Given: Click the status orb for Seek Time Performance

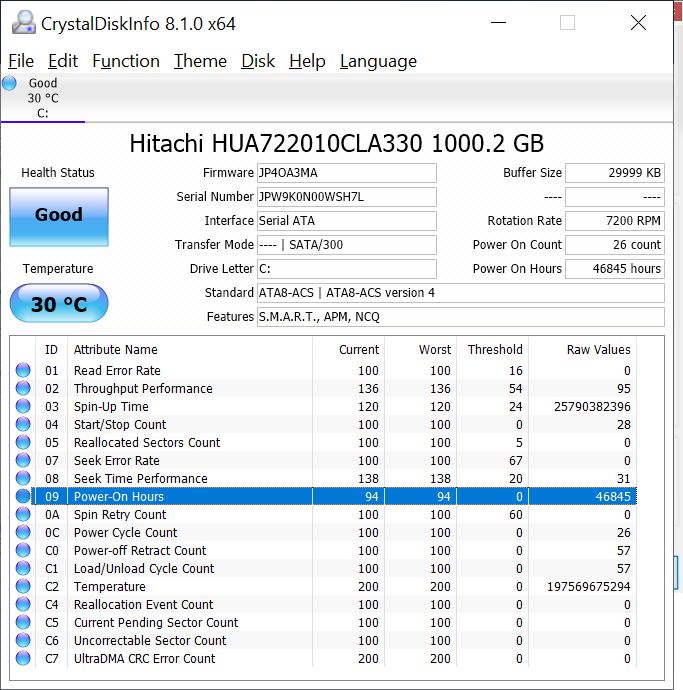Looking at the screenshot, I should click(23, 478).
